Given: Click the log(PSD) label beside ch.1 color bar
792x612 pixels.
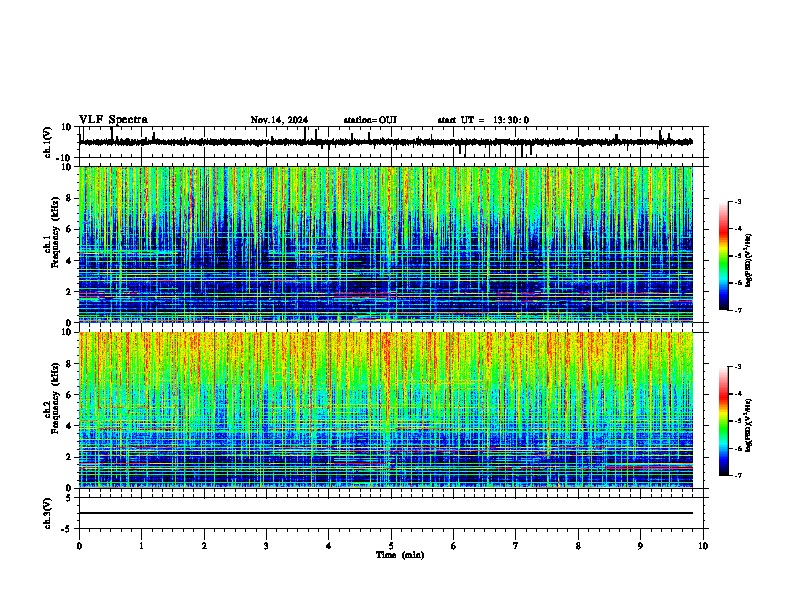Looking at the screenshot, I should tap(748, 261).
